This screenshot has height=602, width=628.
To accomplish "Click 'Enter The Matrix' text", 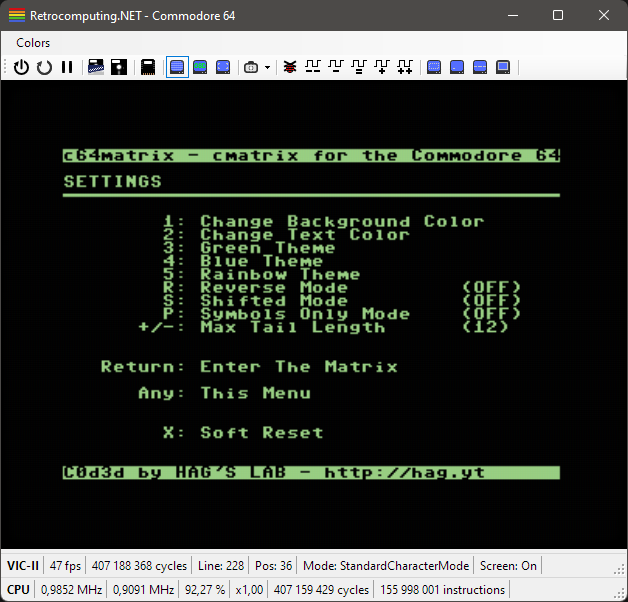I will (x=298, y=367).
